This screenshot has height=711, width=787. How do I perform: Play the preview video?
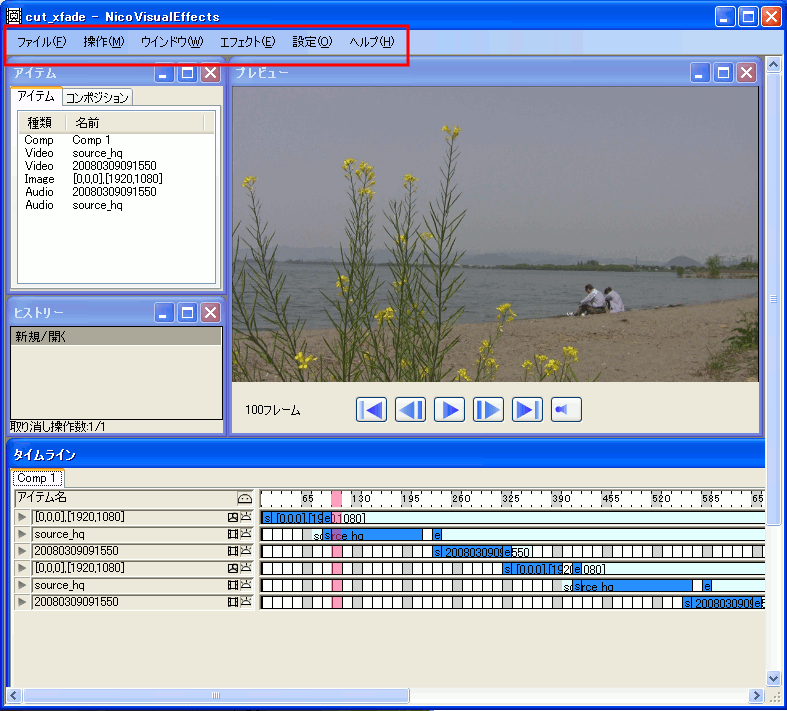click(x=449, y=409)
